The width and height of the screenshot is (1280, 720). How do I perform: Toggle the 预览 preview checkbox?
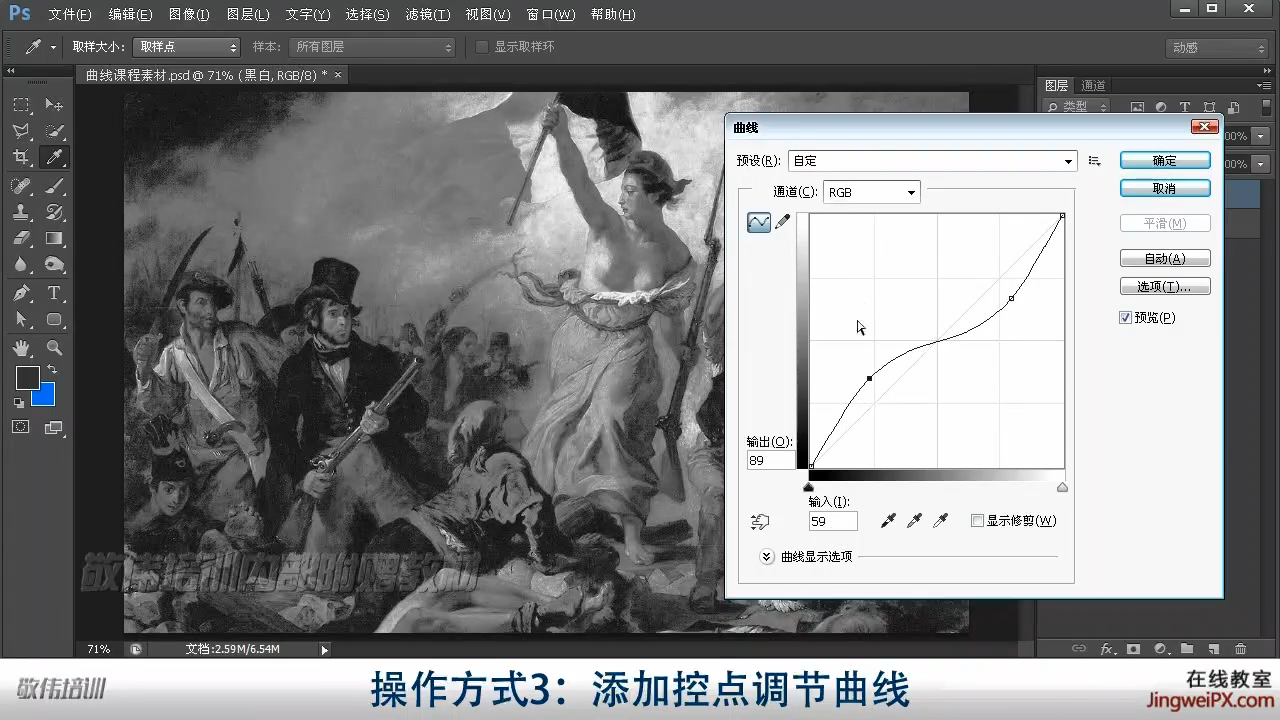point(1126,318)
